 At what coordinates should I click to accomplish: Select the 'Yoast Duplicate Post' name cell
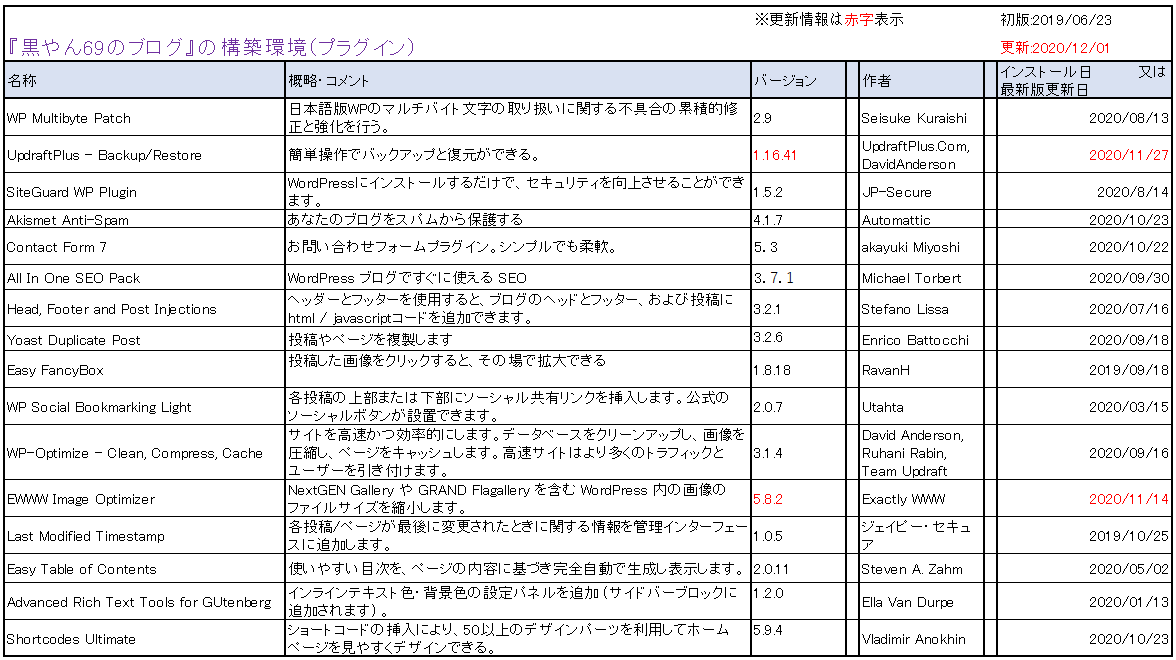[74, 340]
